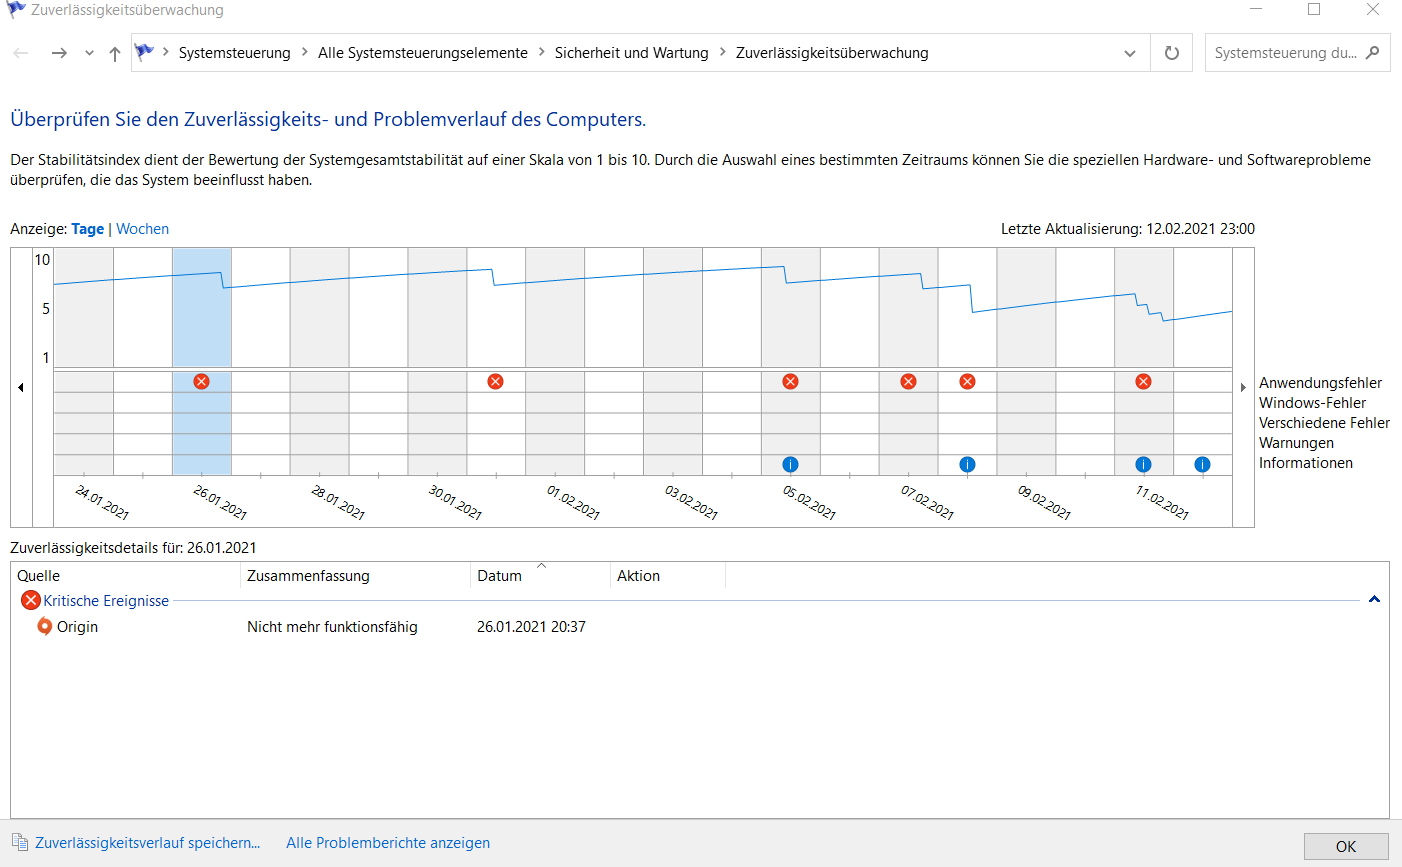
Task: Click the Informationen legend label
Action: tap(1306, 463)
